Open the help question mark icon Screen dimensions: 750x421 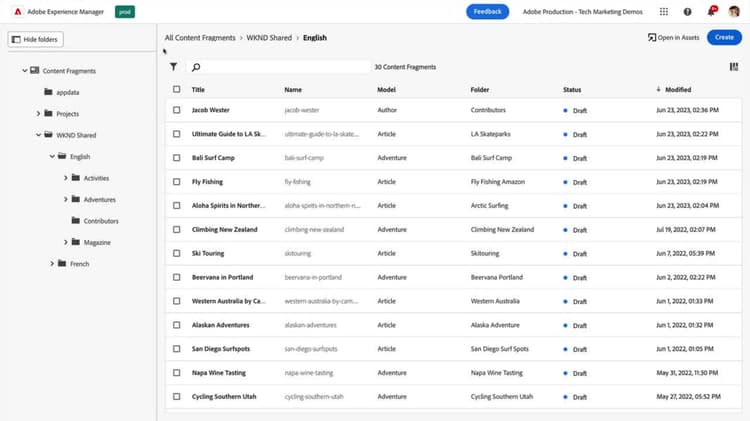[x=687, y=11]
